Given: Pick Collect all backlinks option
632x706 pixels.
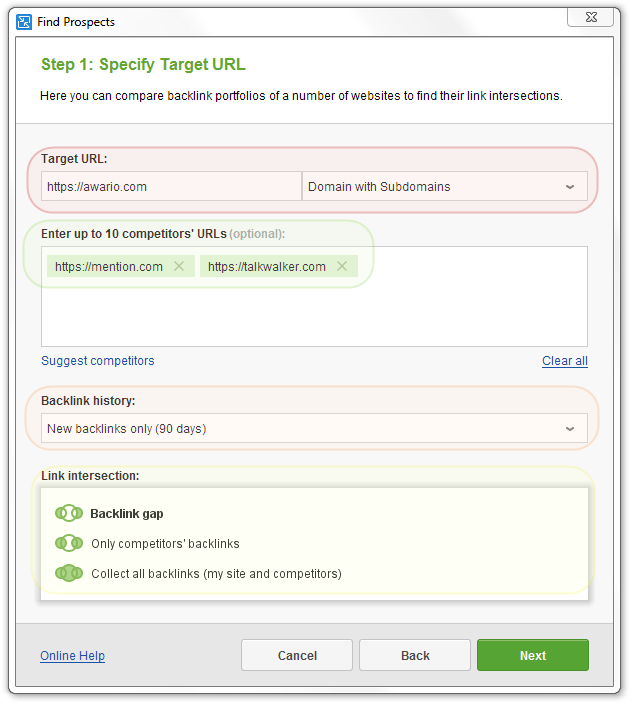Looking at the screenshot, I should [217, 574].
